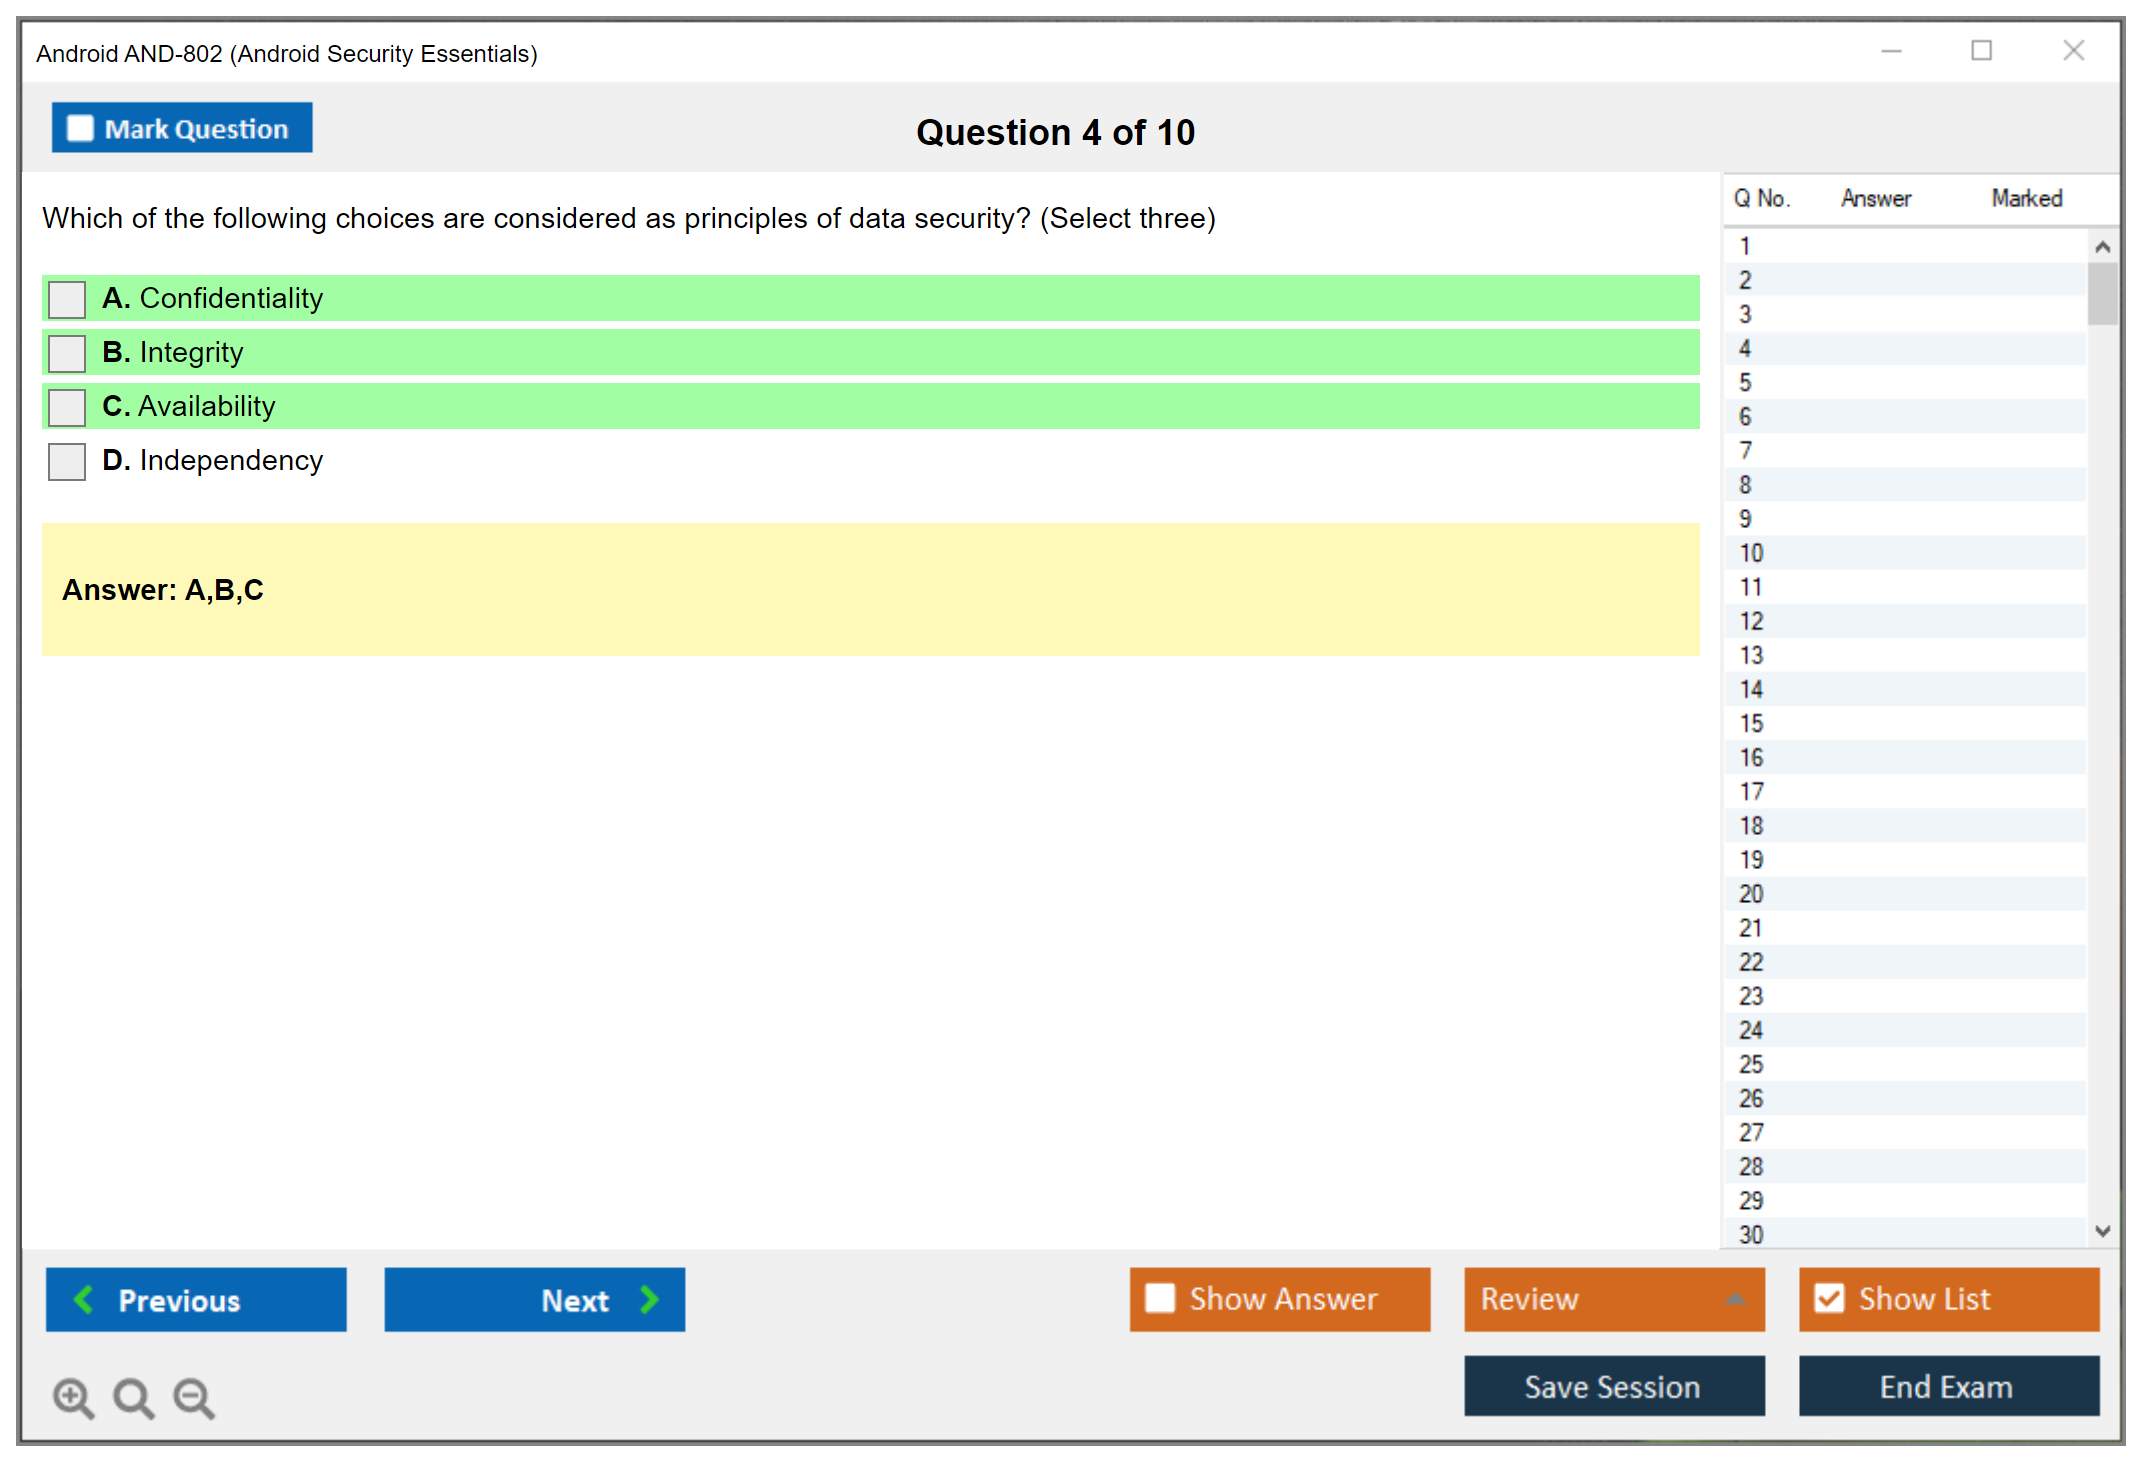
Task: Select question 10 in the list
Action: [1752, 553]
